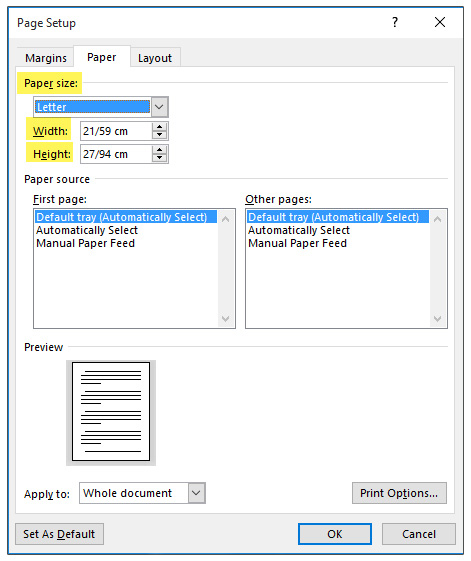Viewport: 471px width, 561px height.
Task: Click the Width input field
Action: point(116,131)
